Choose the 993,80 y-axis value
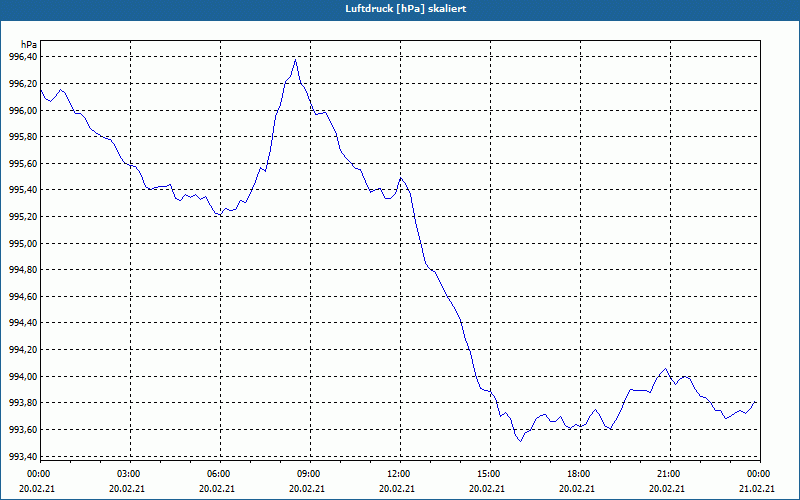The height and width of the screenshot is (500, 800). point(23,403)
